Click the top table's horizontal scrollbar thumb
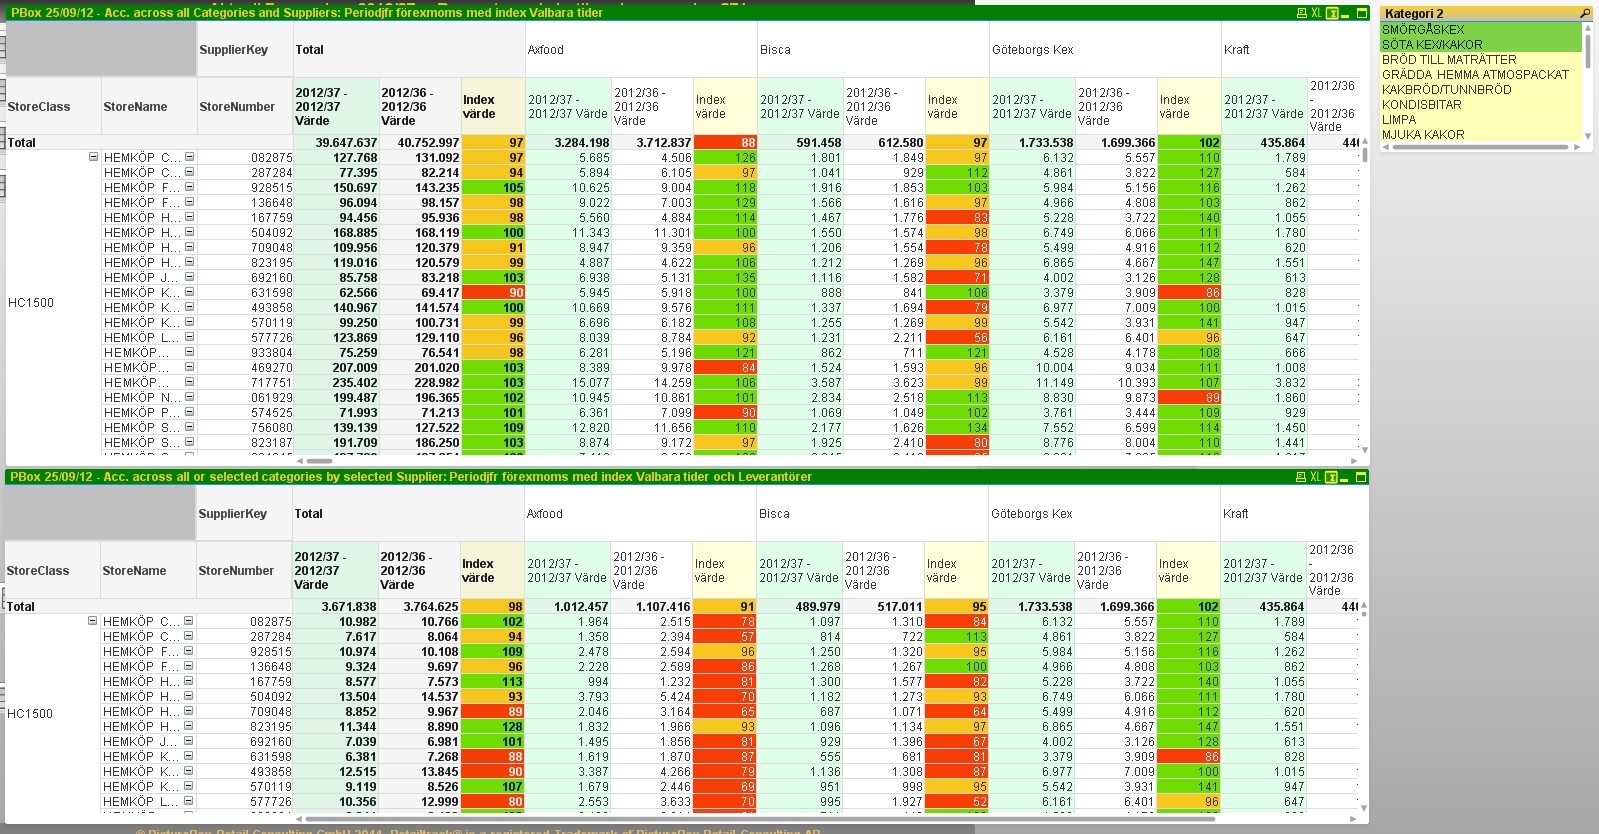The height and width of the screenshot is (834, 1599). [320, 461]
